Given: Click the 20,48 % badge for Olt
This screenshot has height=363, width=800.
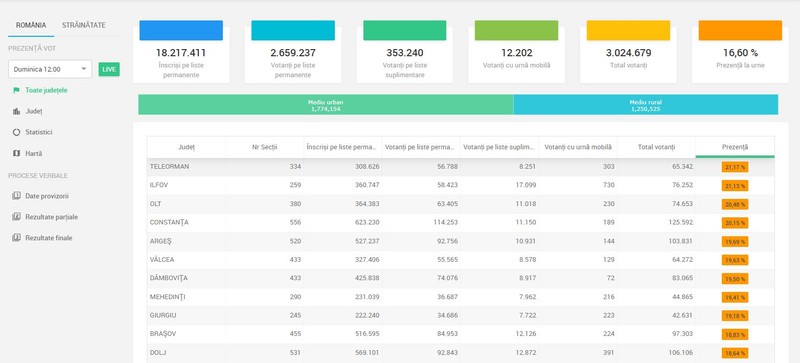Looking at the screenshot, I should (735, 204).
